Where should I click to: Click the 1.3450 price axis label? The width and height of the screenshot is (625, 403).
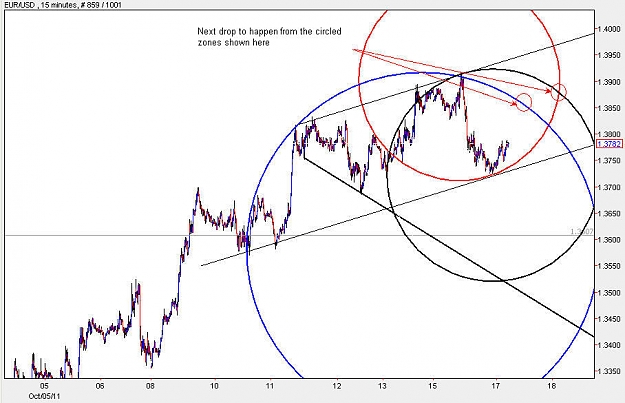pyautogui.click(x=609, y=319)
